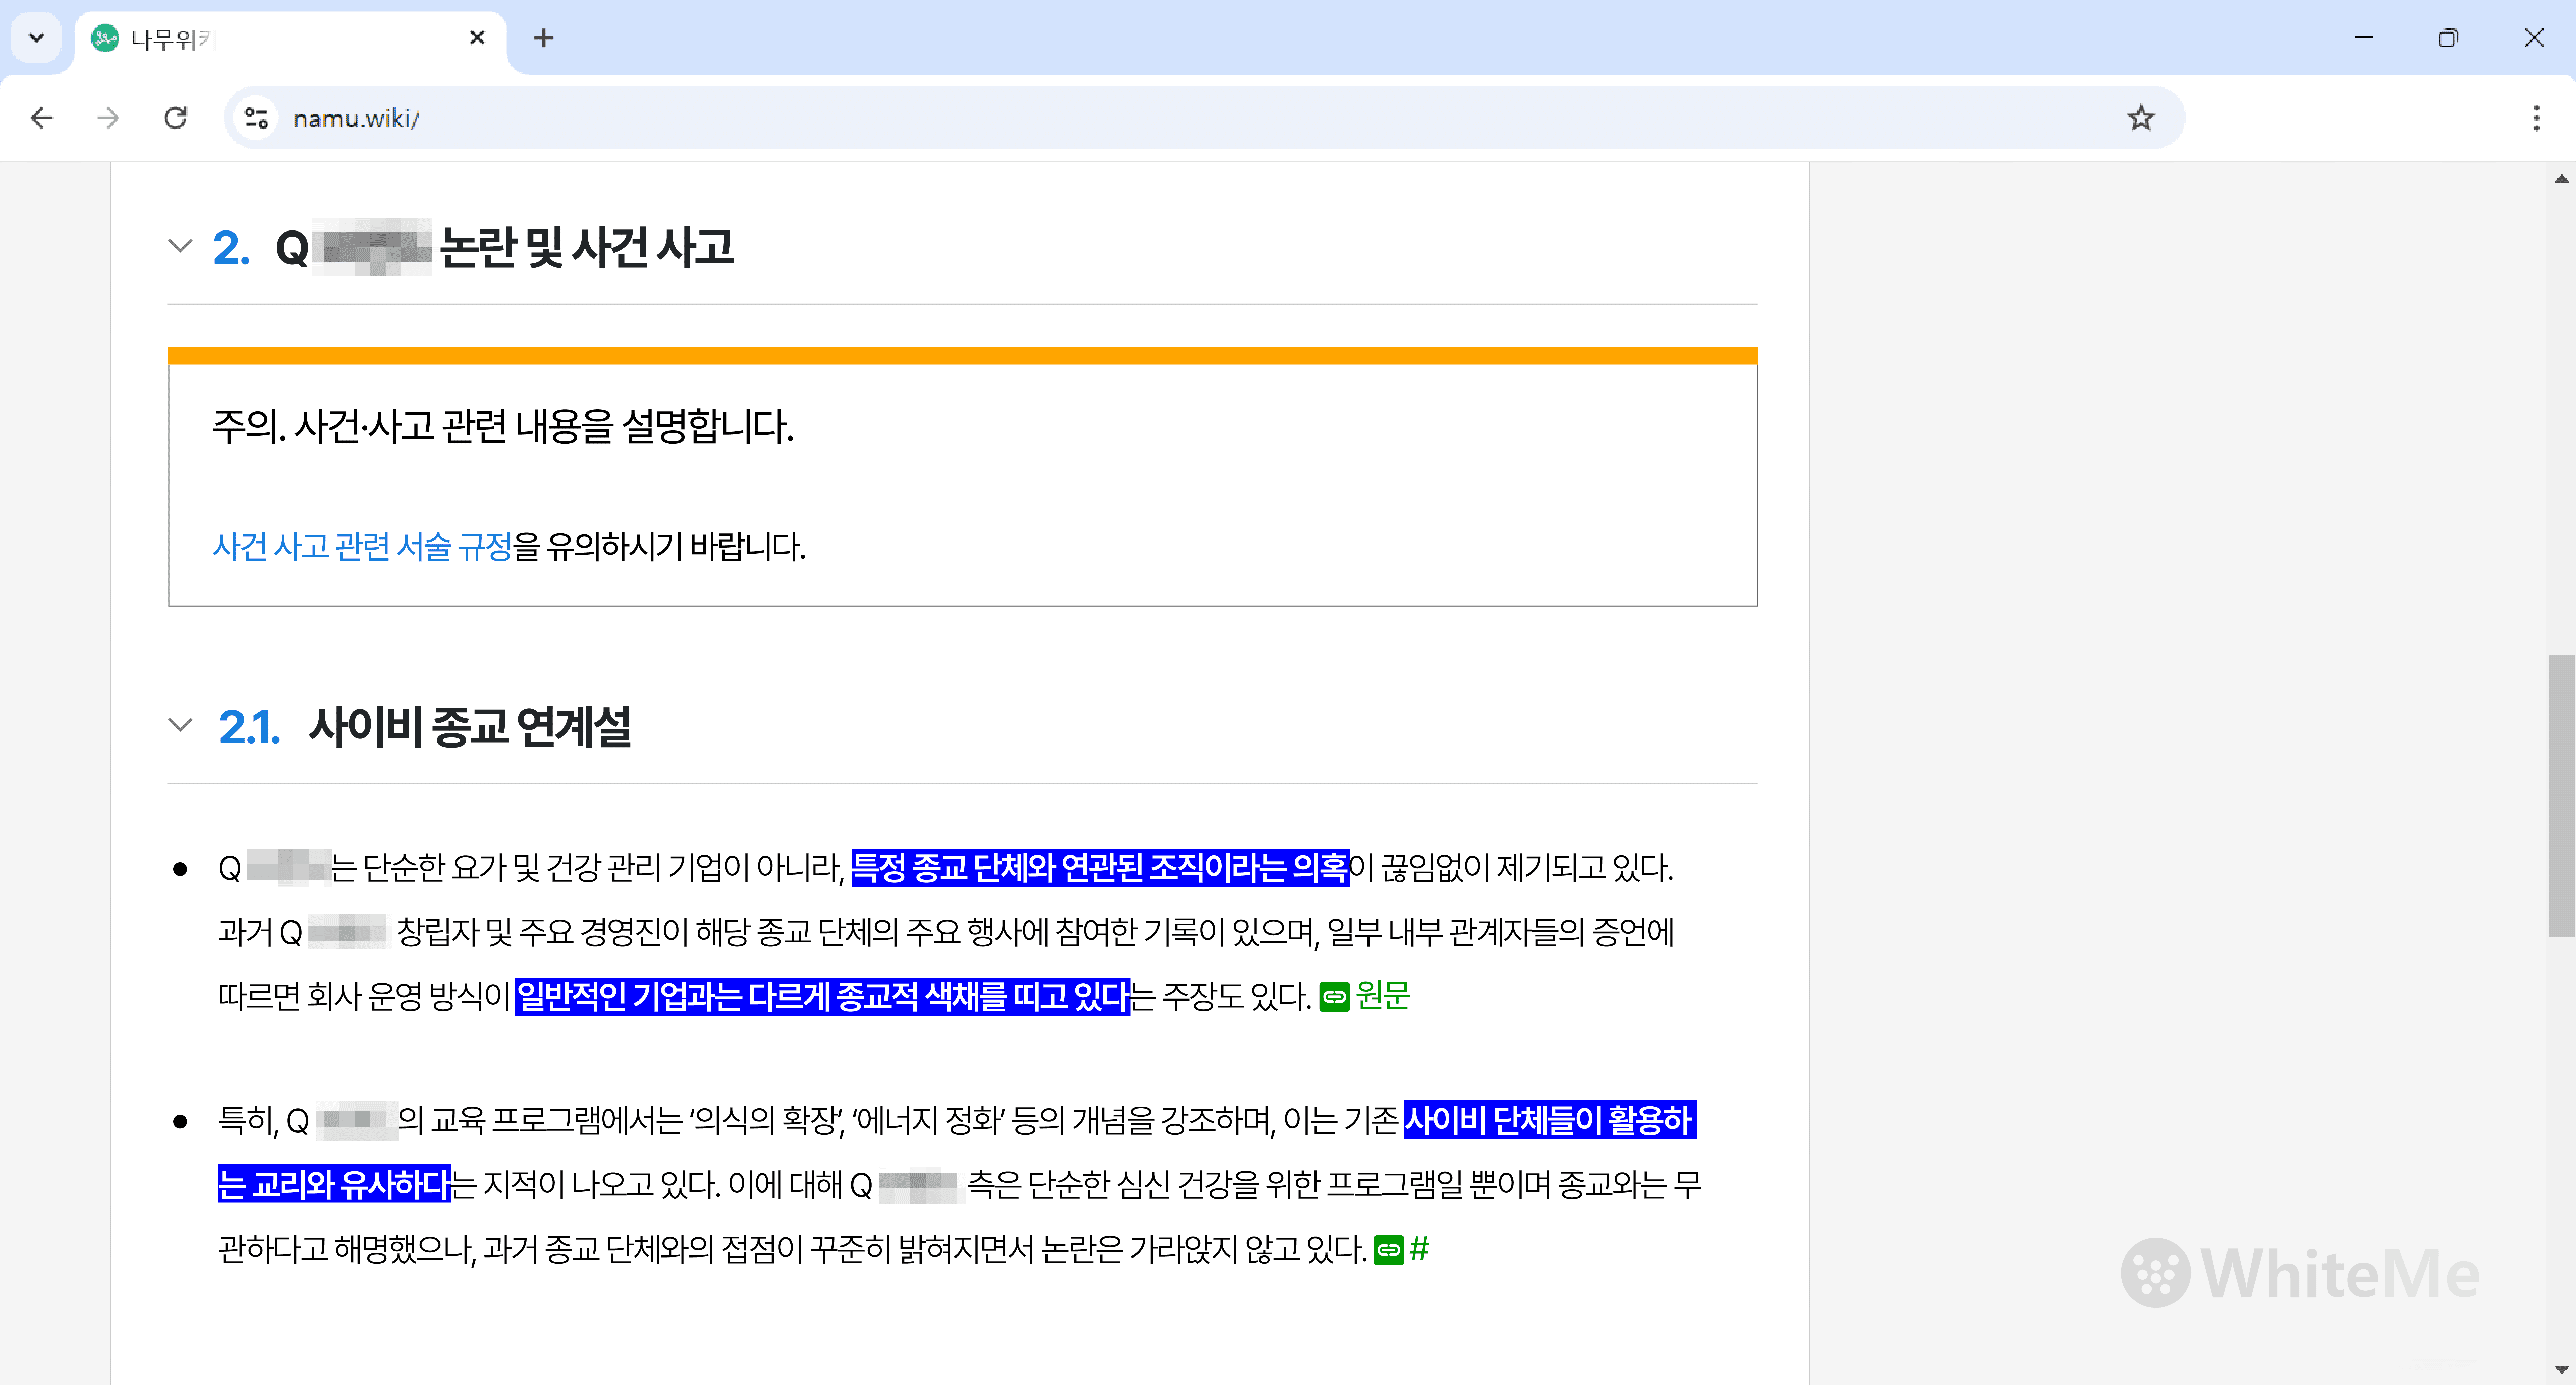Click highlighted text 사이비 단체들이 활용하
The height and width of the screenshot is (1385, 2576).
pos(1550,1120)
